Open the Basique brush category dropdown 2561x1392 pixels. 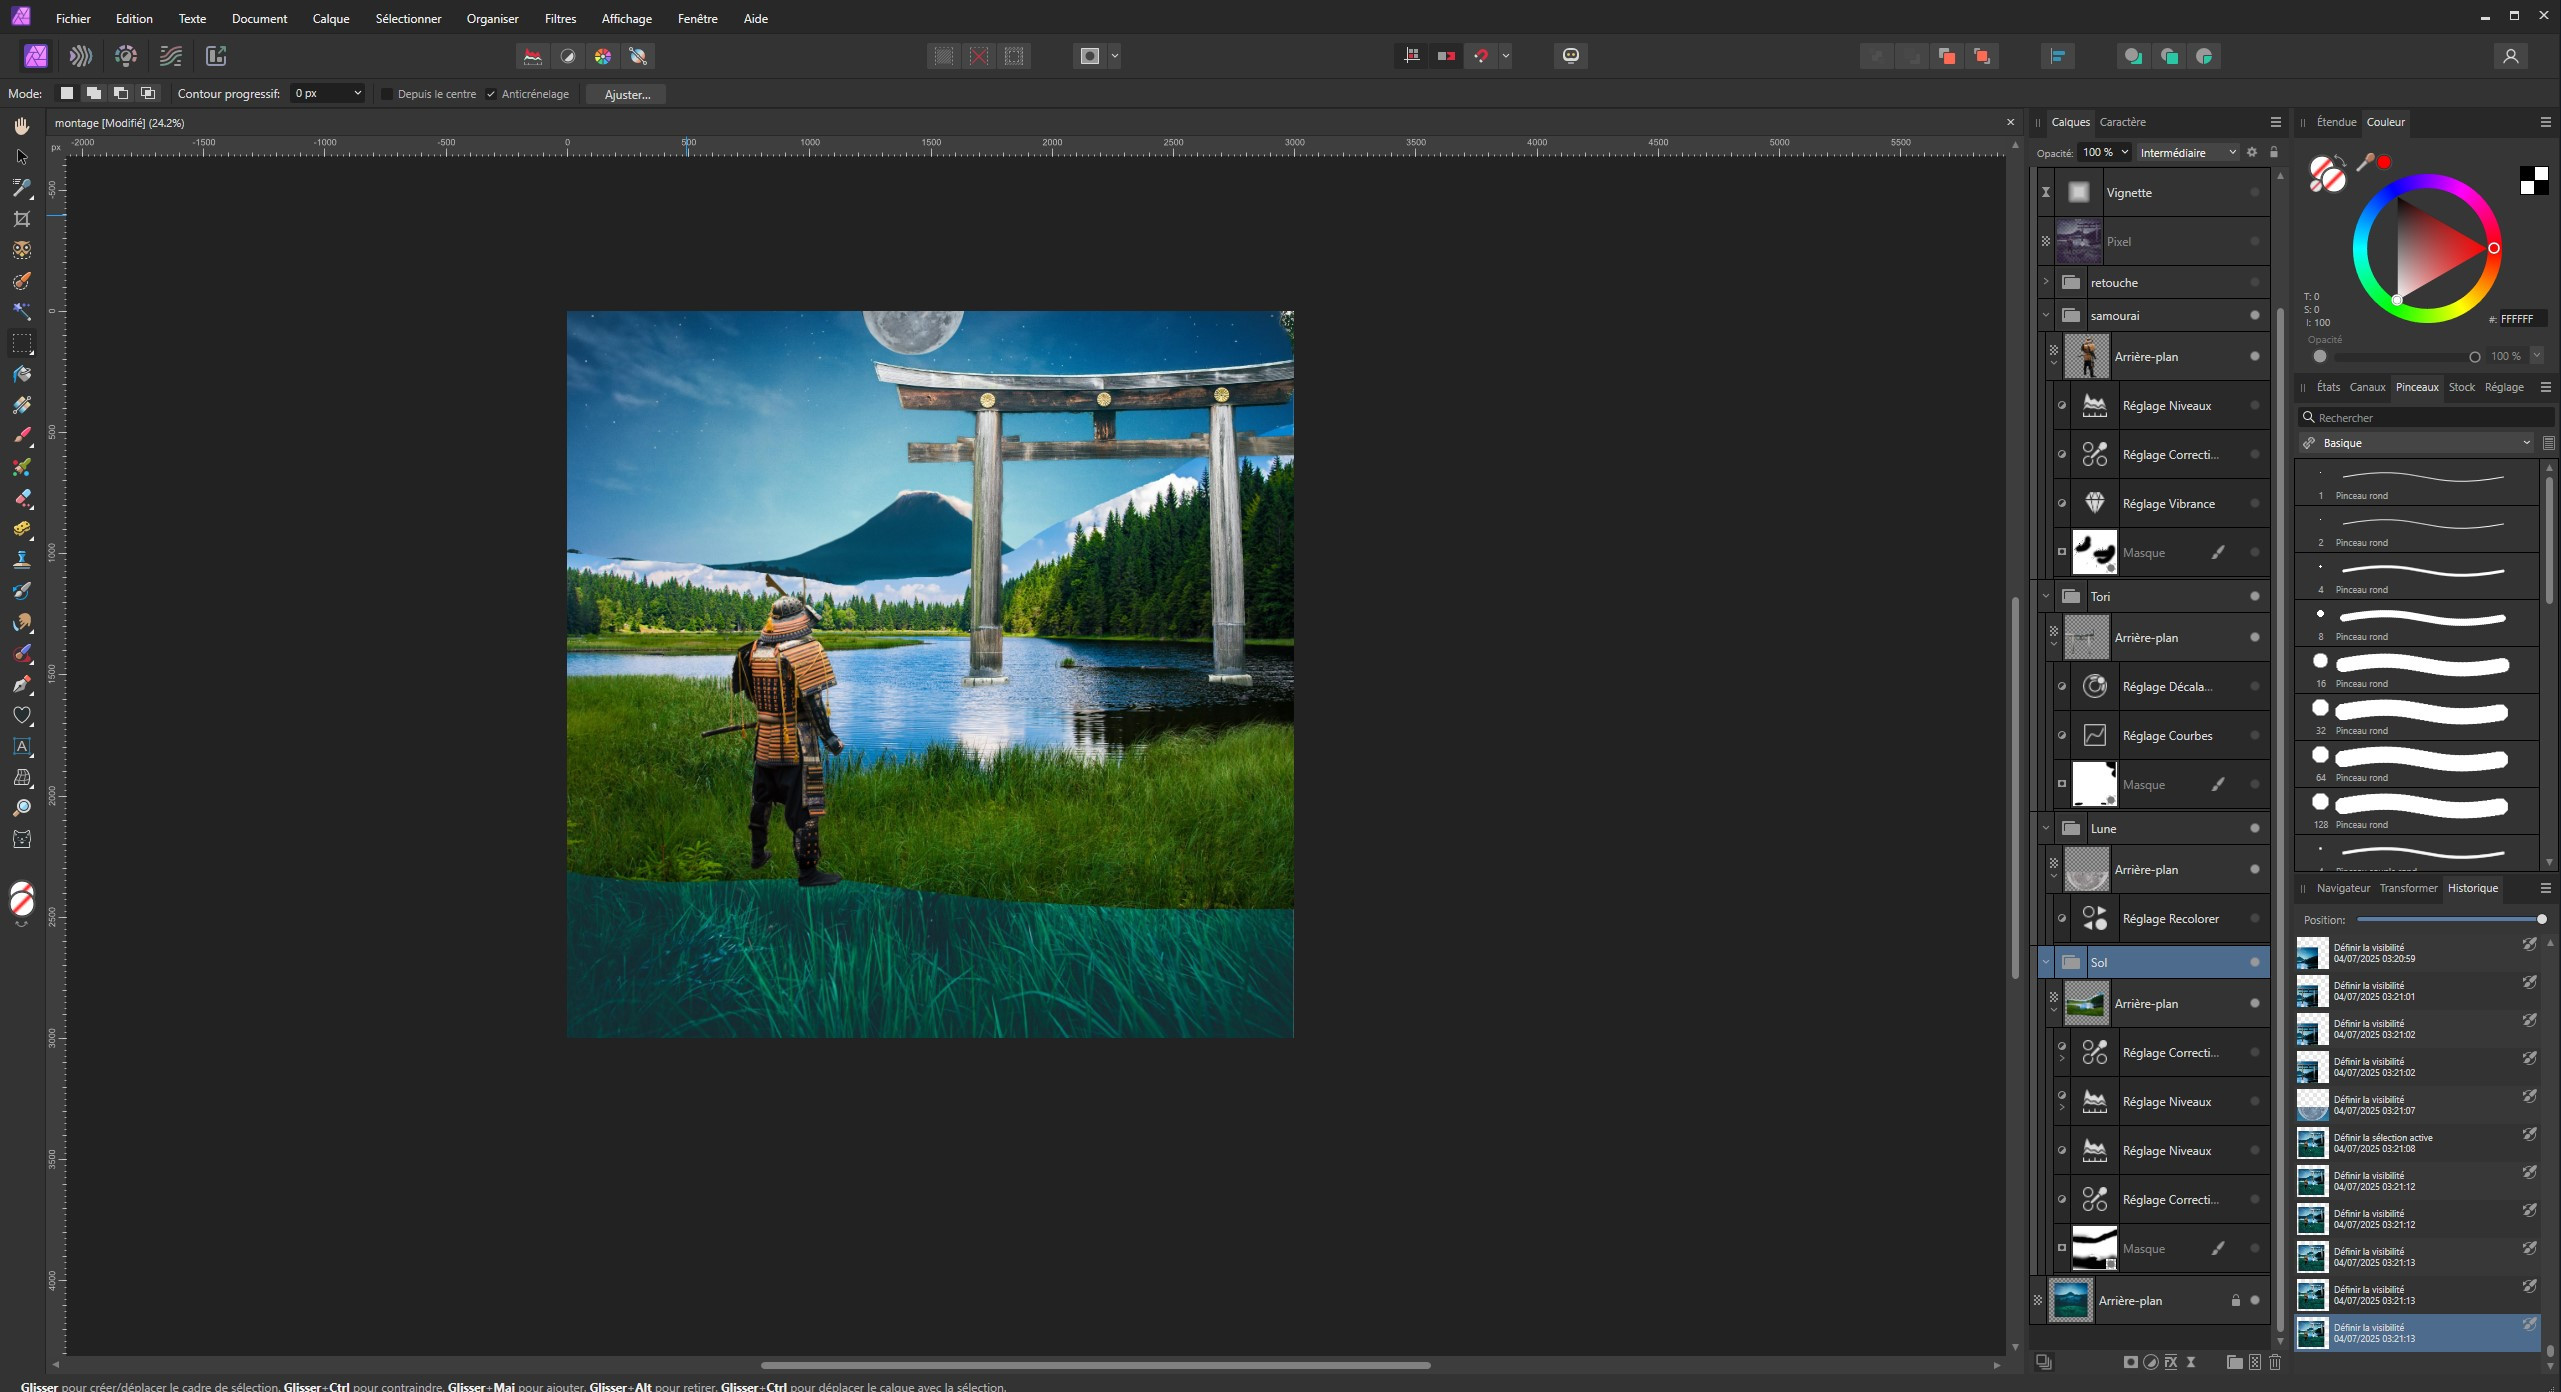[2416, 443]
